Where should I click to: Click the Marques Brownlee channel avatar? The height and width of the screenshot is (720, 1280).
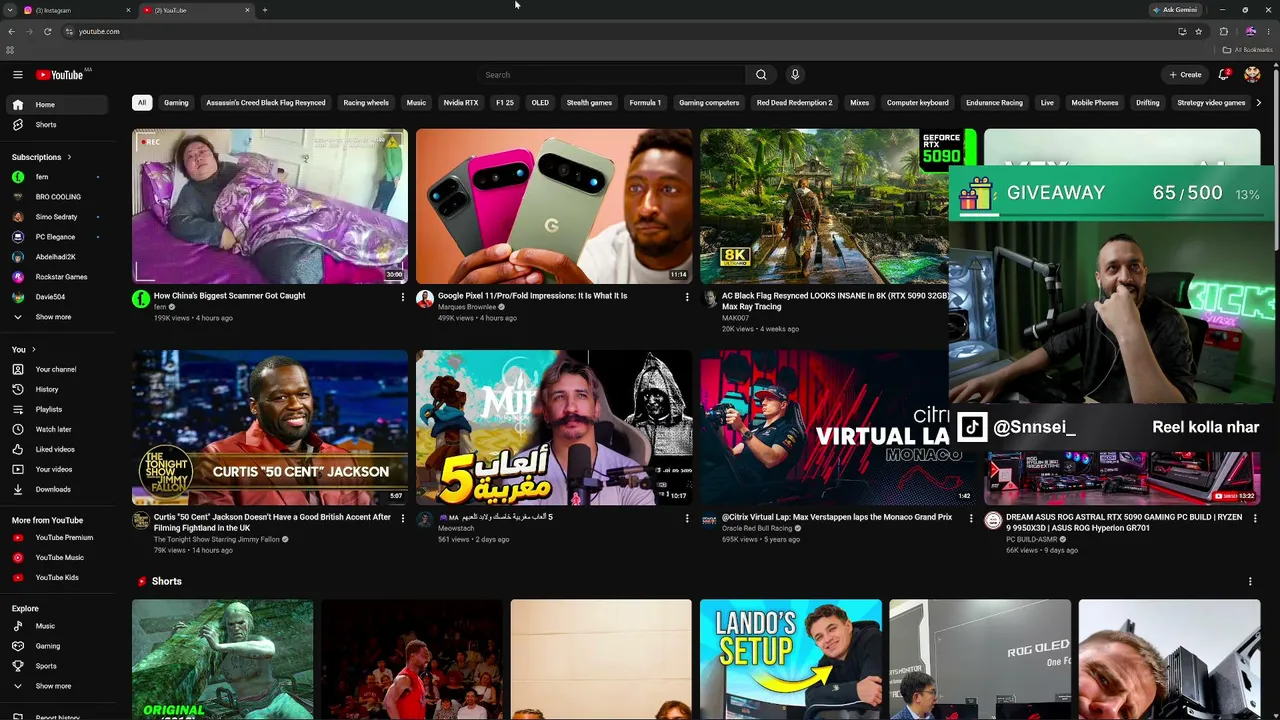(425, 299)
